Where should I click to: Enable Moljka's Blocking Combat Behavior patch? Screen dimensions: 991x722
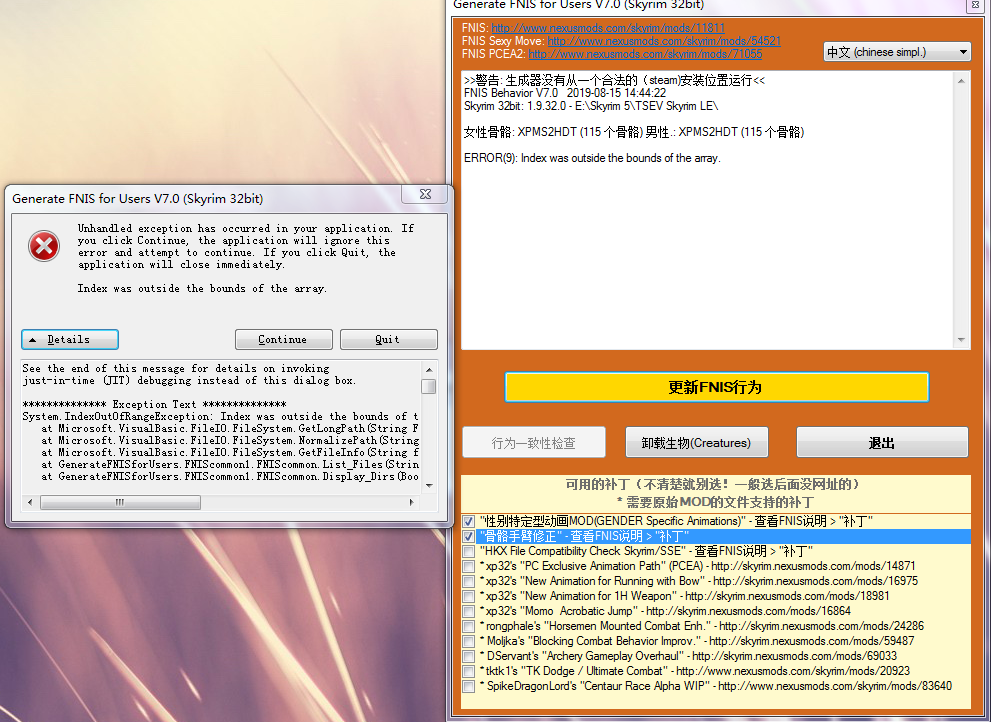(x=468, y=641)
